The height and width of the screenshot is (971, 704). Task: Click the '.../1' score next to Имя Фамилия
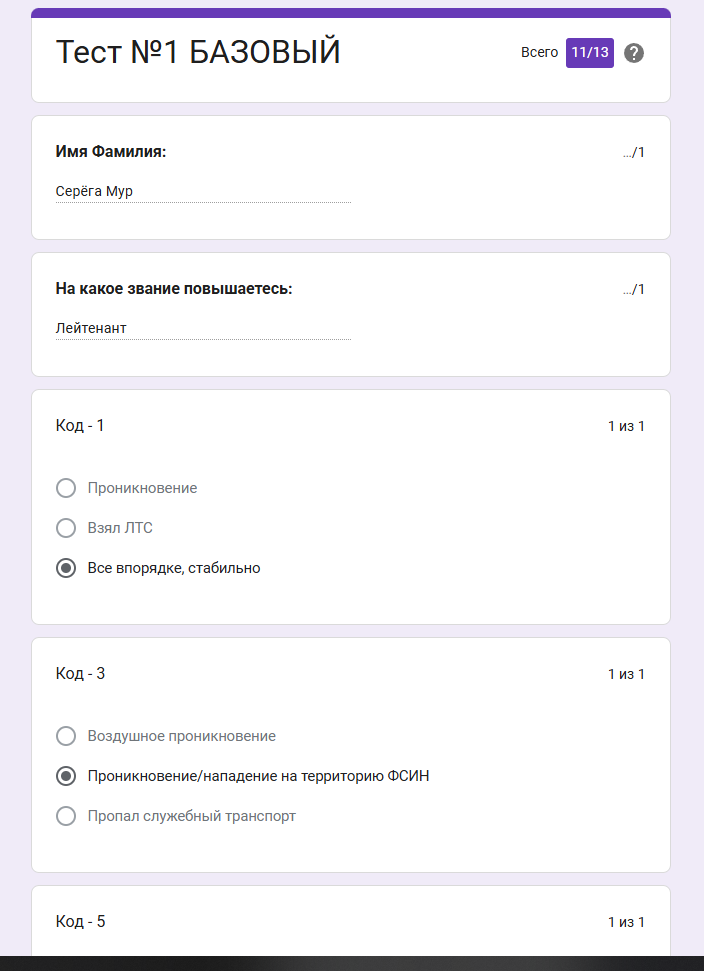[632, 153]
